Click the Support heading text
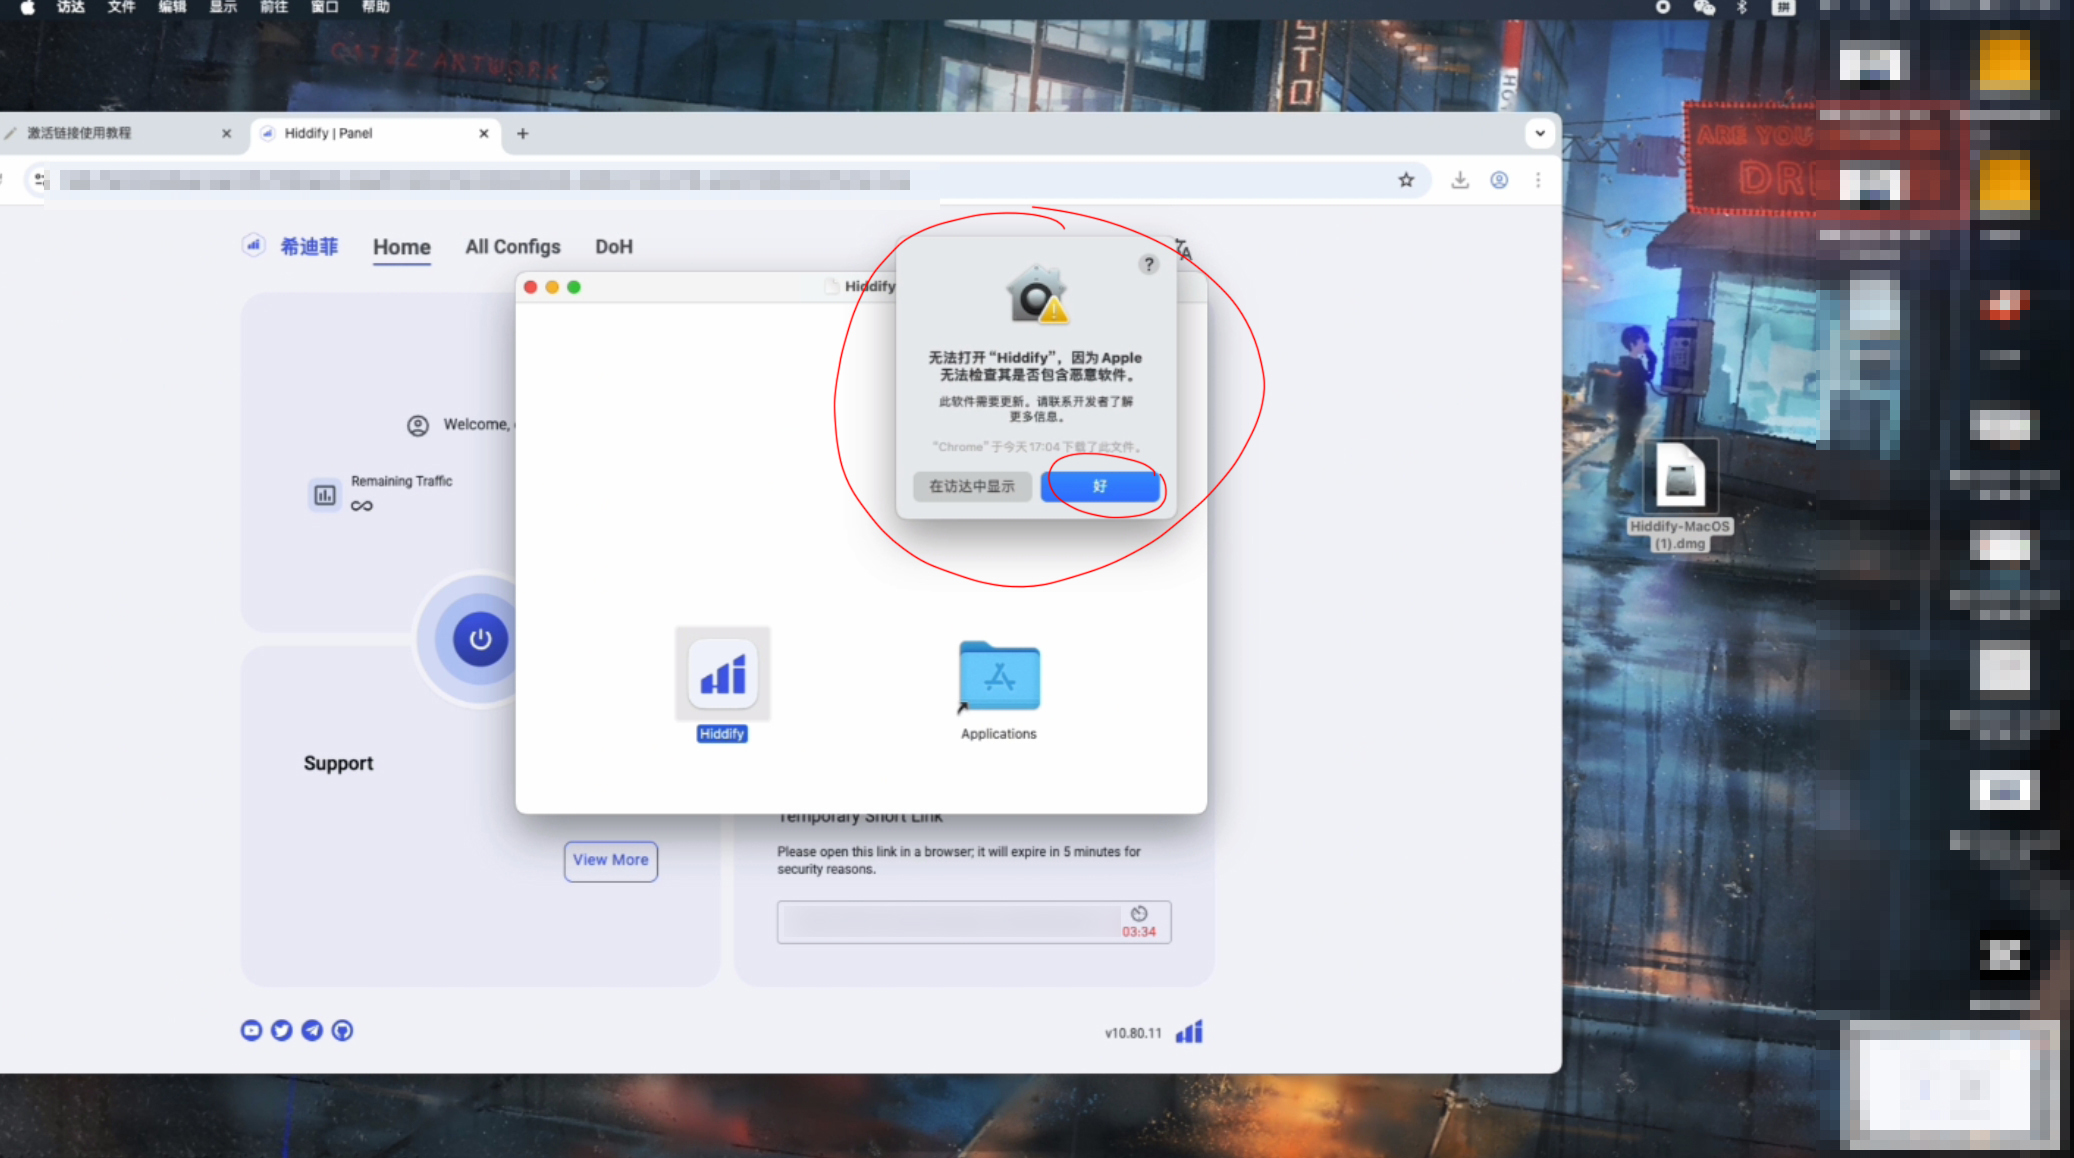This screenshot has width=2074, height=1158. point(338,764)
